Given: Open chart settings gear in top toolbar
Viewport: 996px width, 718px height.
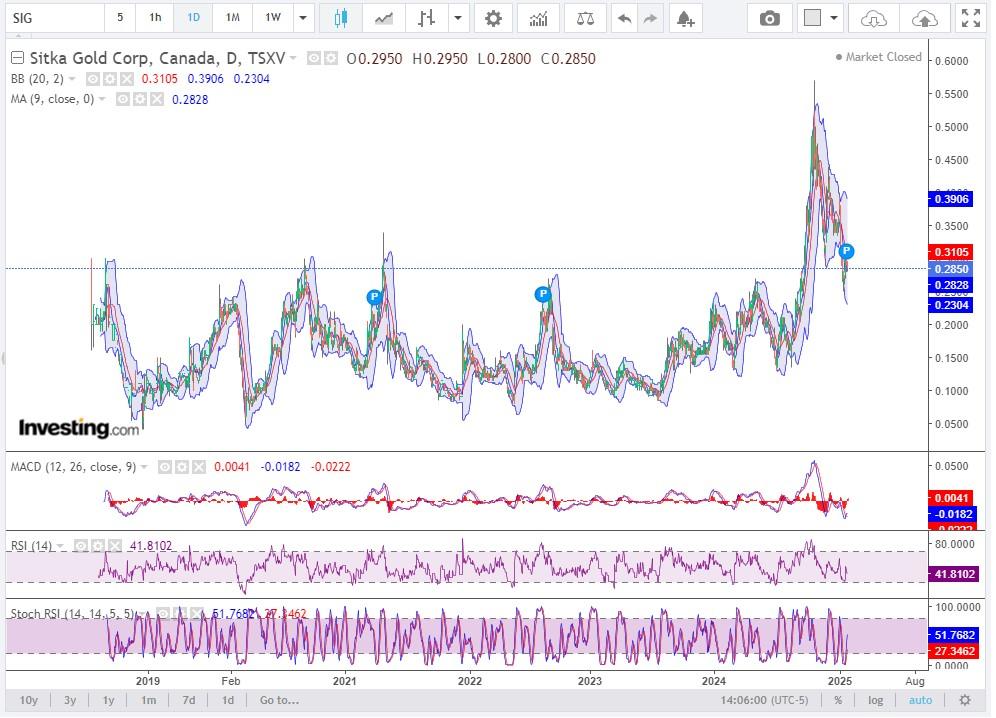Looking at the screenshot, I should [x=493, y=18].
